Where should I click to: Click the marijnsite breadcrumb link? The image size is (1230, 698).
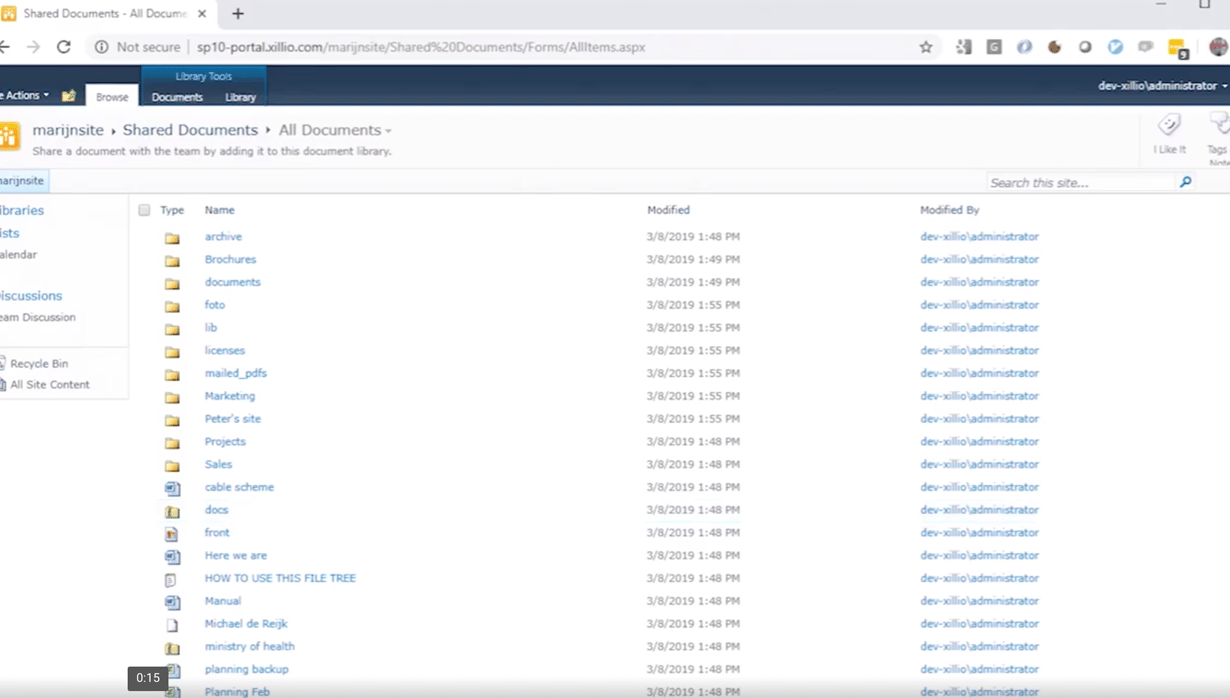pyautogui.click(x=68, y=130)
